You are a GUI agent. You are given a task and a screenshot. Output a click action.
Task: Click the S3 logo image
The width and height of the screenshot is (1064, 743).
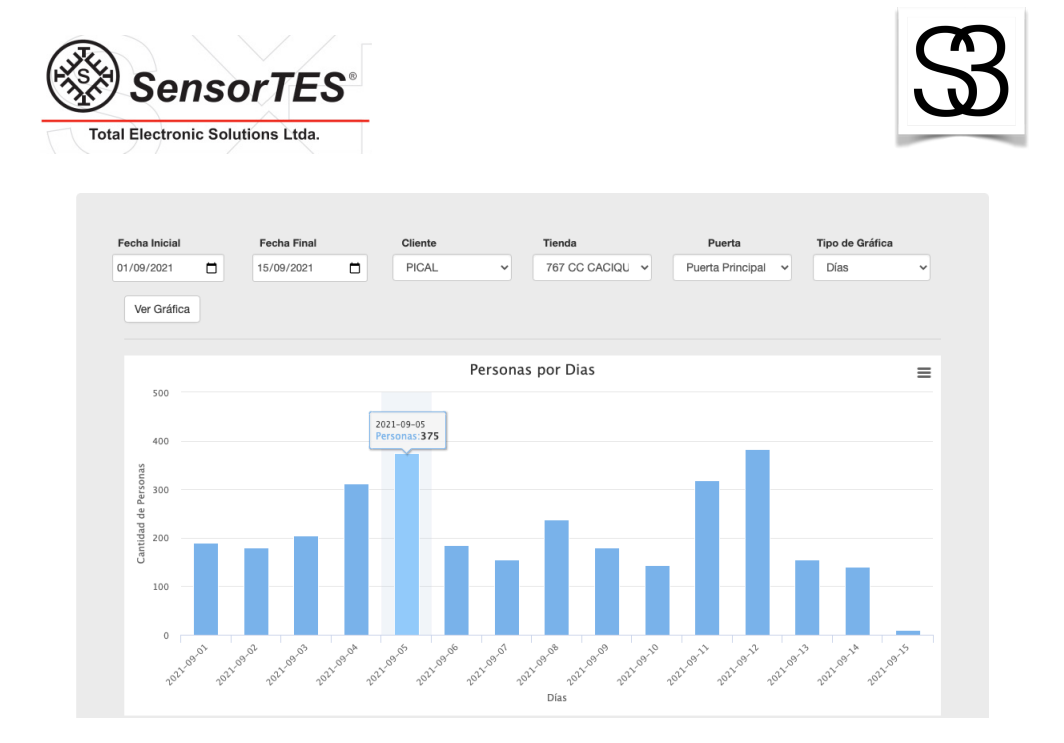(x=960, y=76)
